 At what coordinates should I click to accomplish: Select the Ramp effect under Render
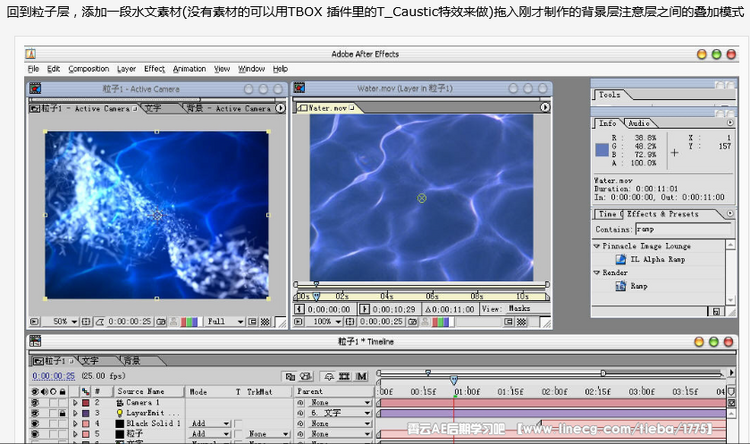(x=632, y=286)
